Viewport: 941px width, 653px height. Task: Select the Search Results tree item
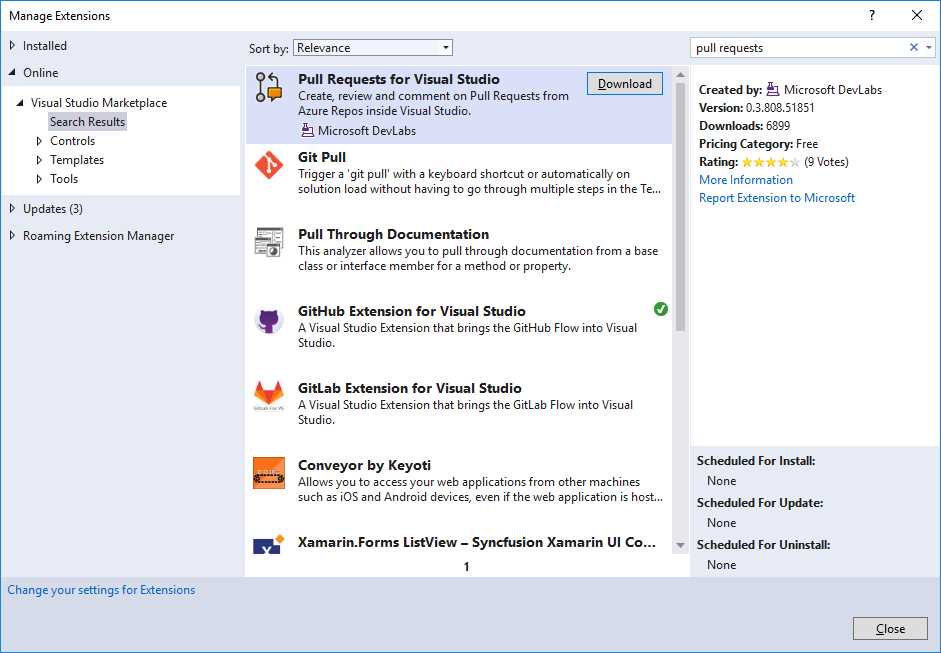[87, 121]
